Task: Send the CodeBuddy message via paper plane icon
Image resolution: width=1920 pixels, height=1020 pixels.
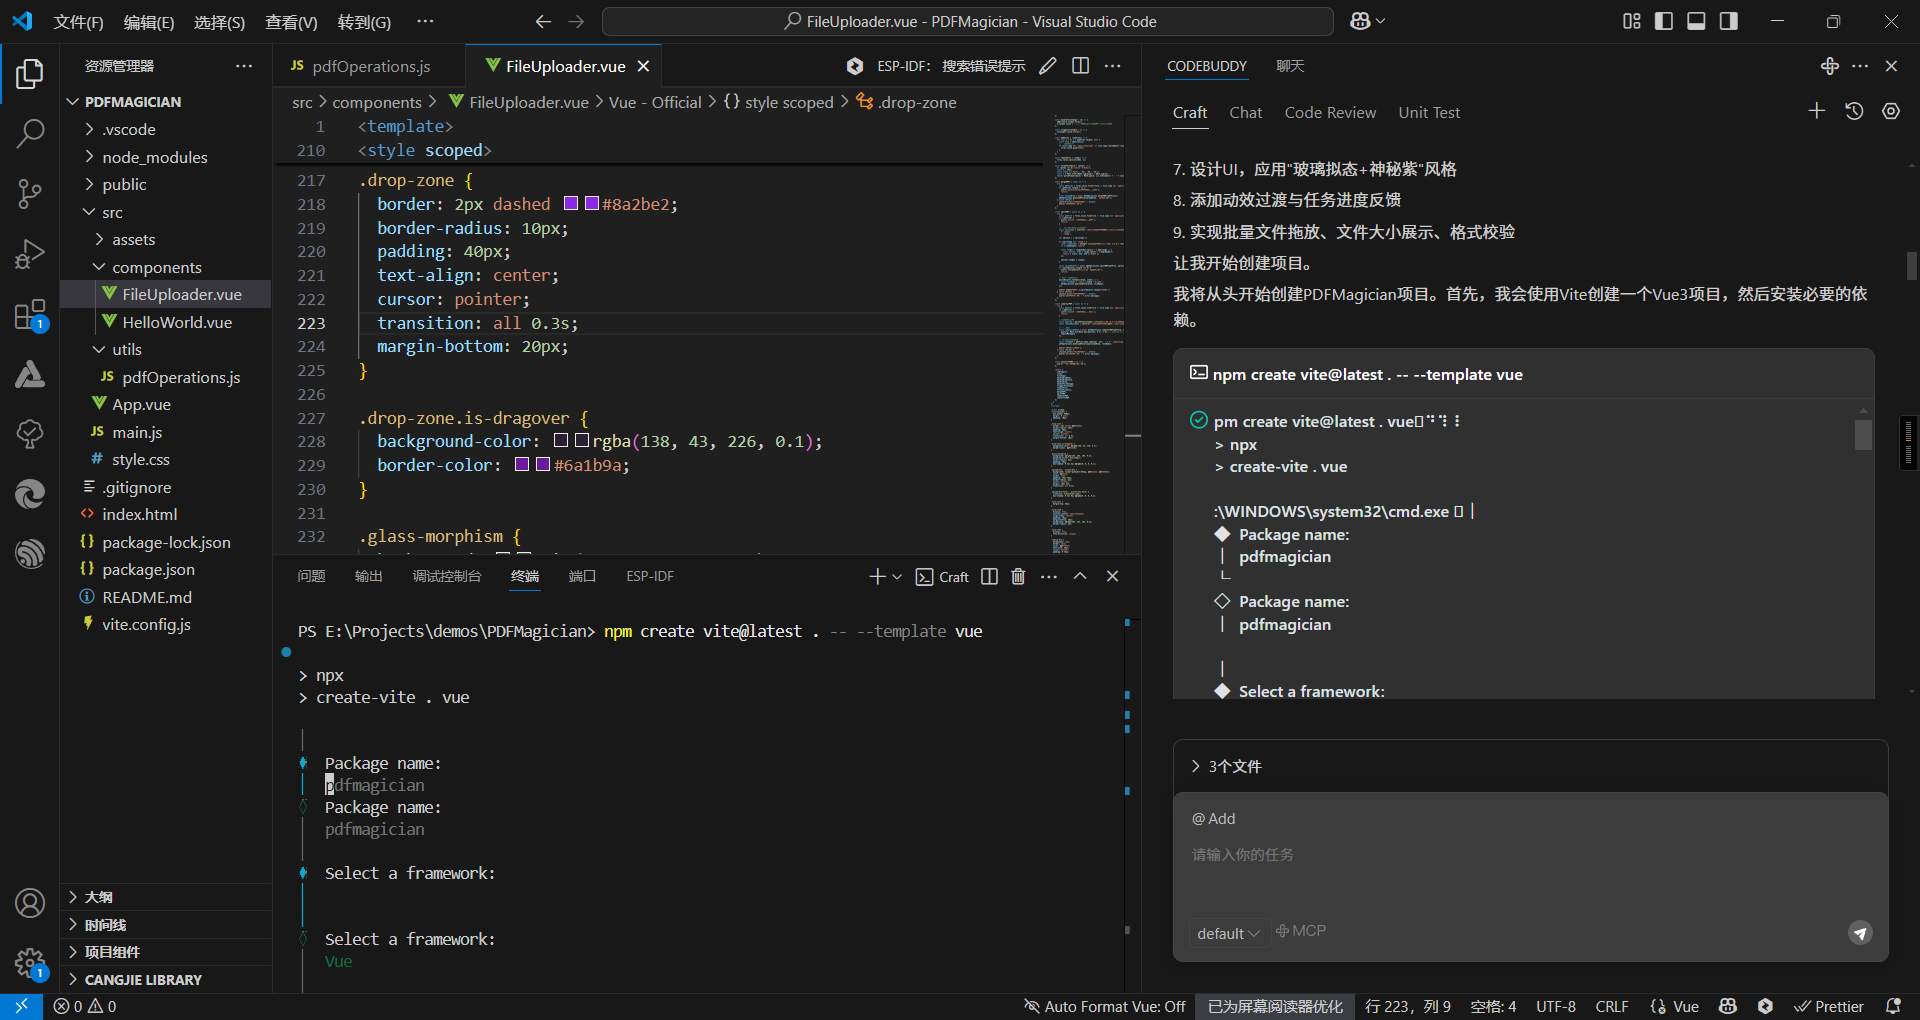Action: tap(1859, 933)
